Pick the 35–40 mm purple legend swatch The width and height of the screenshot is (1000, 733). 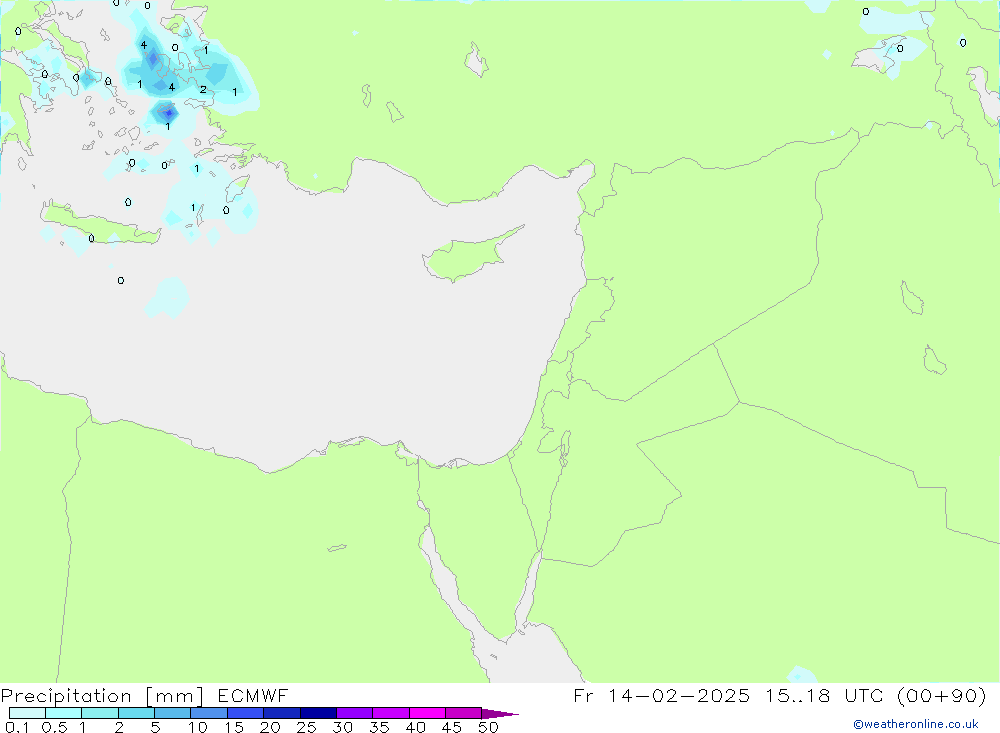point(390,713)
